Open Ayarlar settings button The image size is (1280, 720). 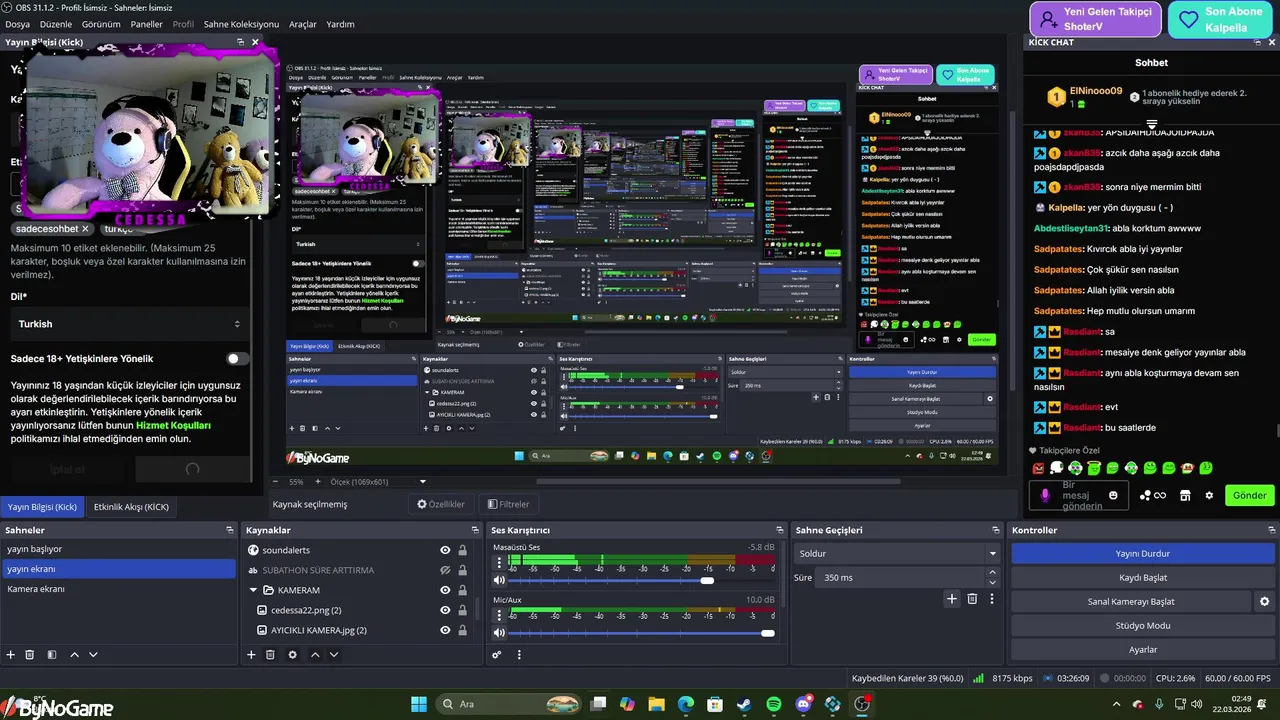[x=1143, y=649]
